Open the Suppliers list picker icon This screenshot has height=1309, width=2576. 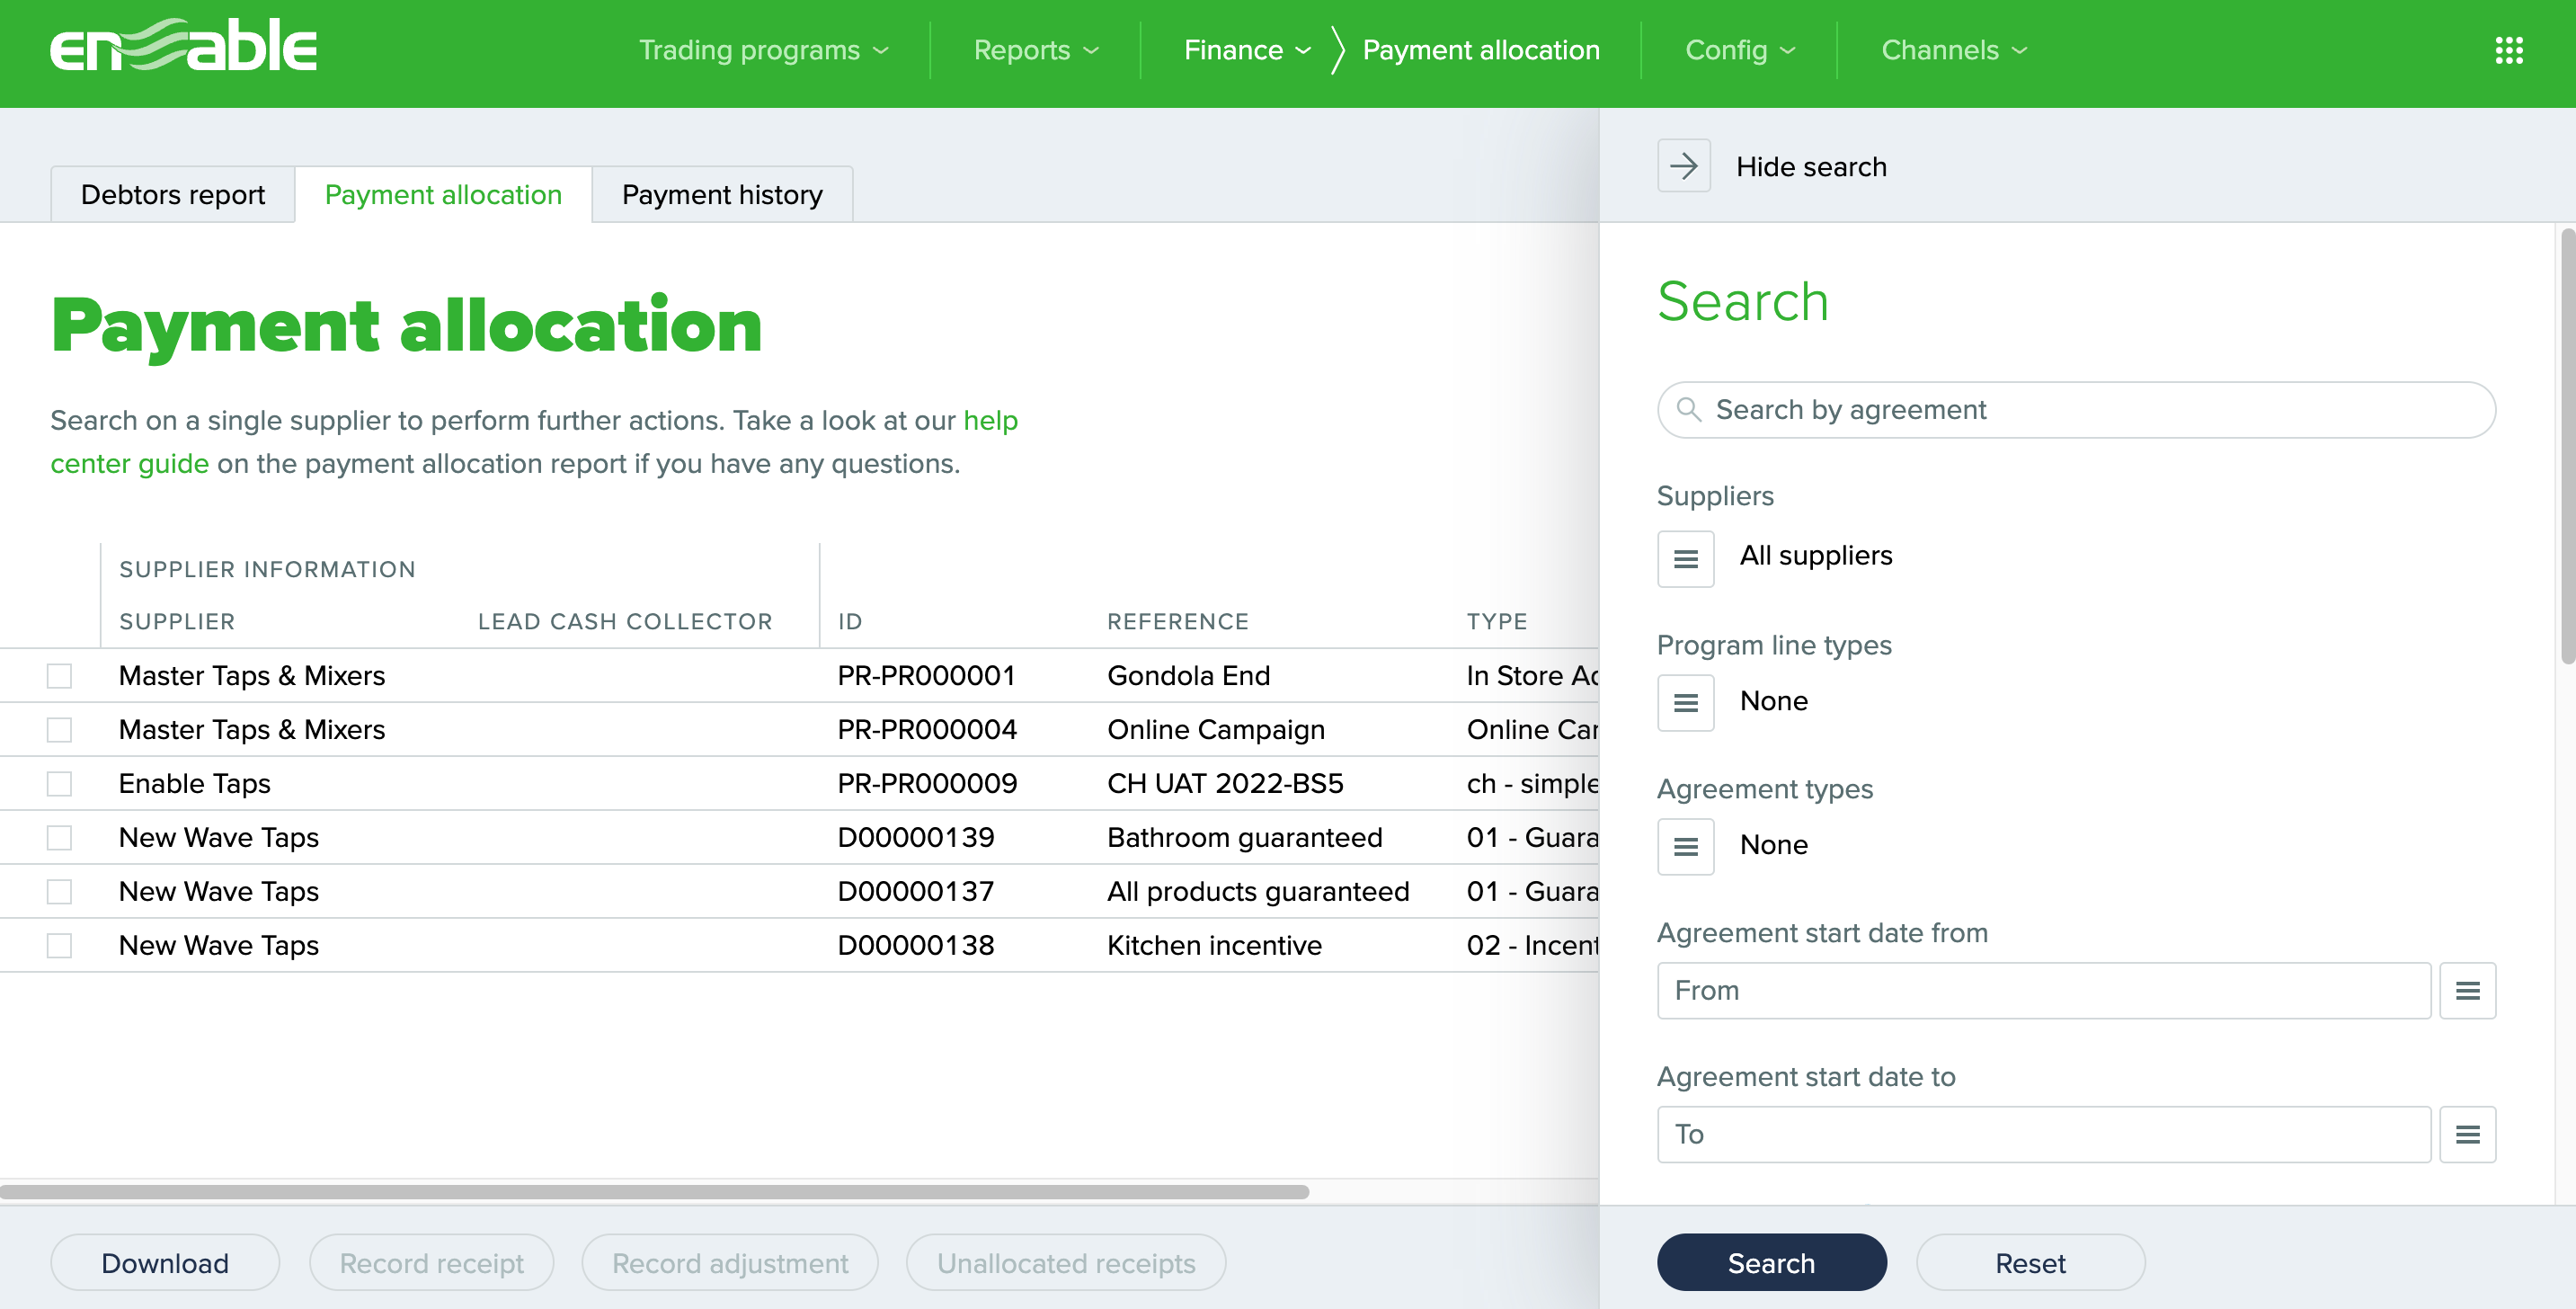pyautogui.click(x=1686, y=558)
